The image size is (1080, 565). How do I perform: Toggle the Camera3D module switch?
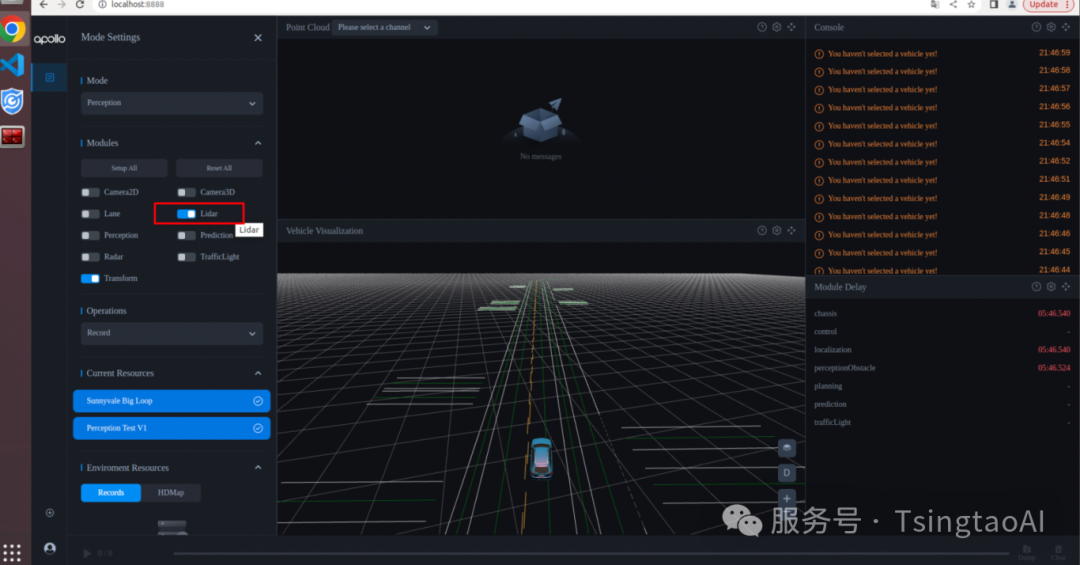186,192
